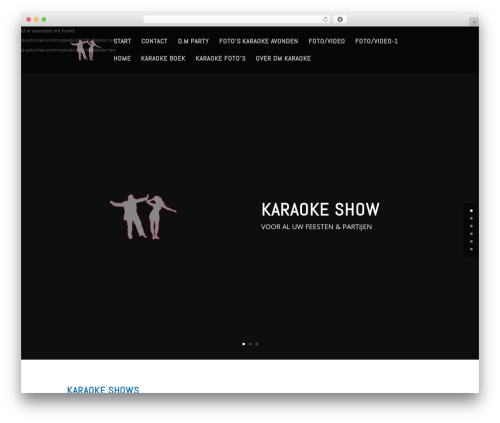Open OVER DM KARAOKE page
Viewport: 500px width, 423px height.
click(x=283, y=59)
